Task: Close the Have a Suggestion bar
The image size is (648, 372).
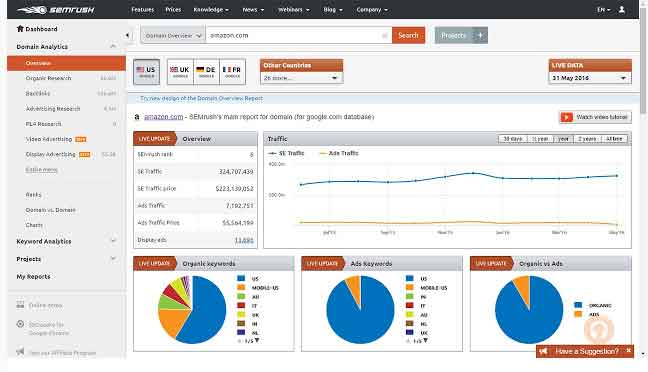Action: [628, 351]
